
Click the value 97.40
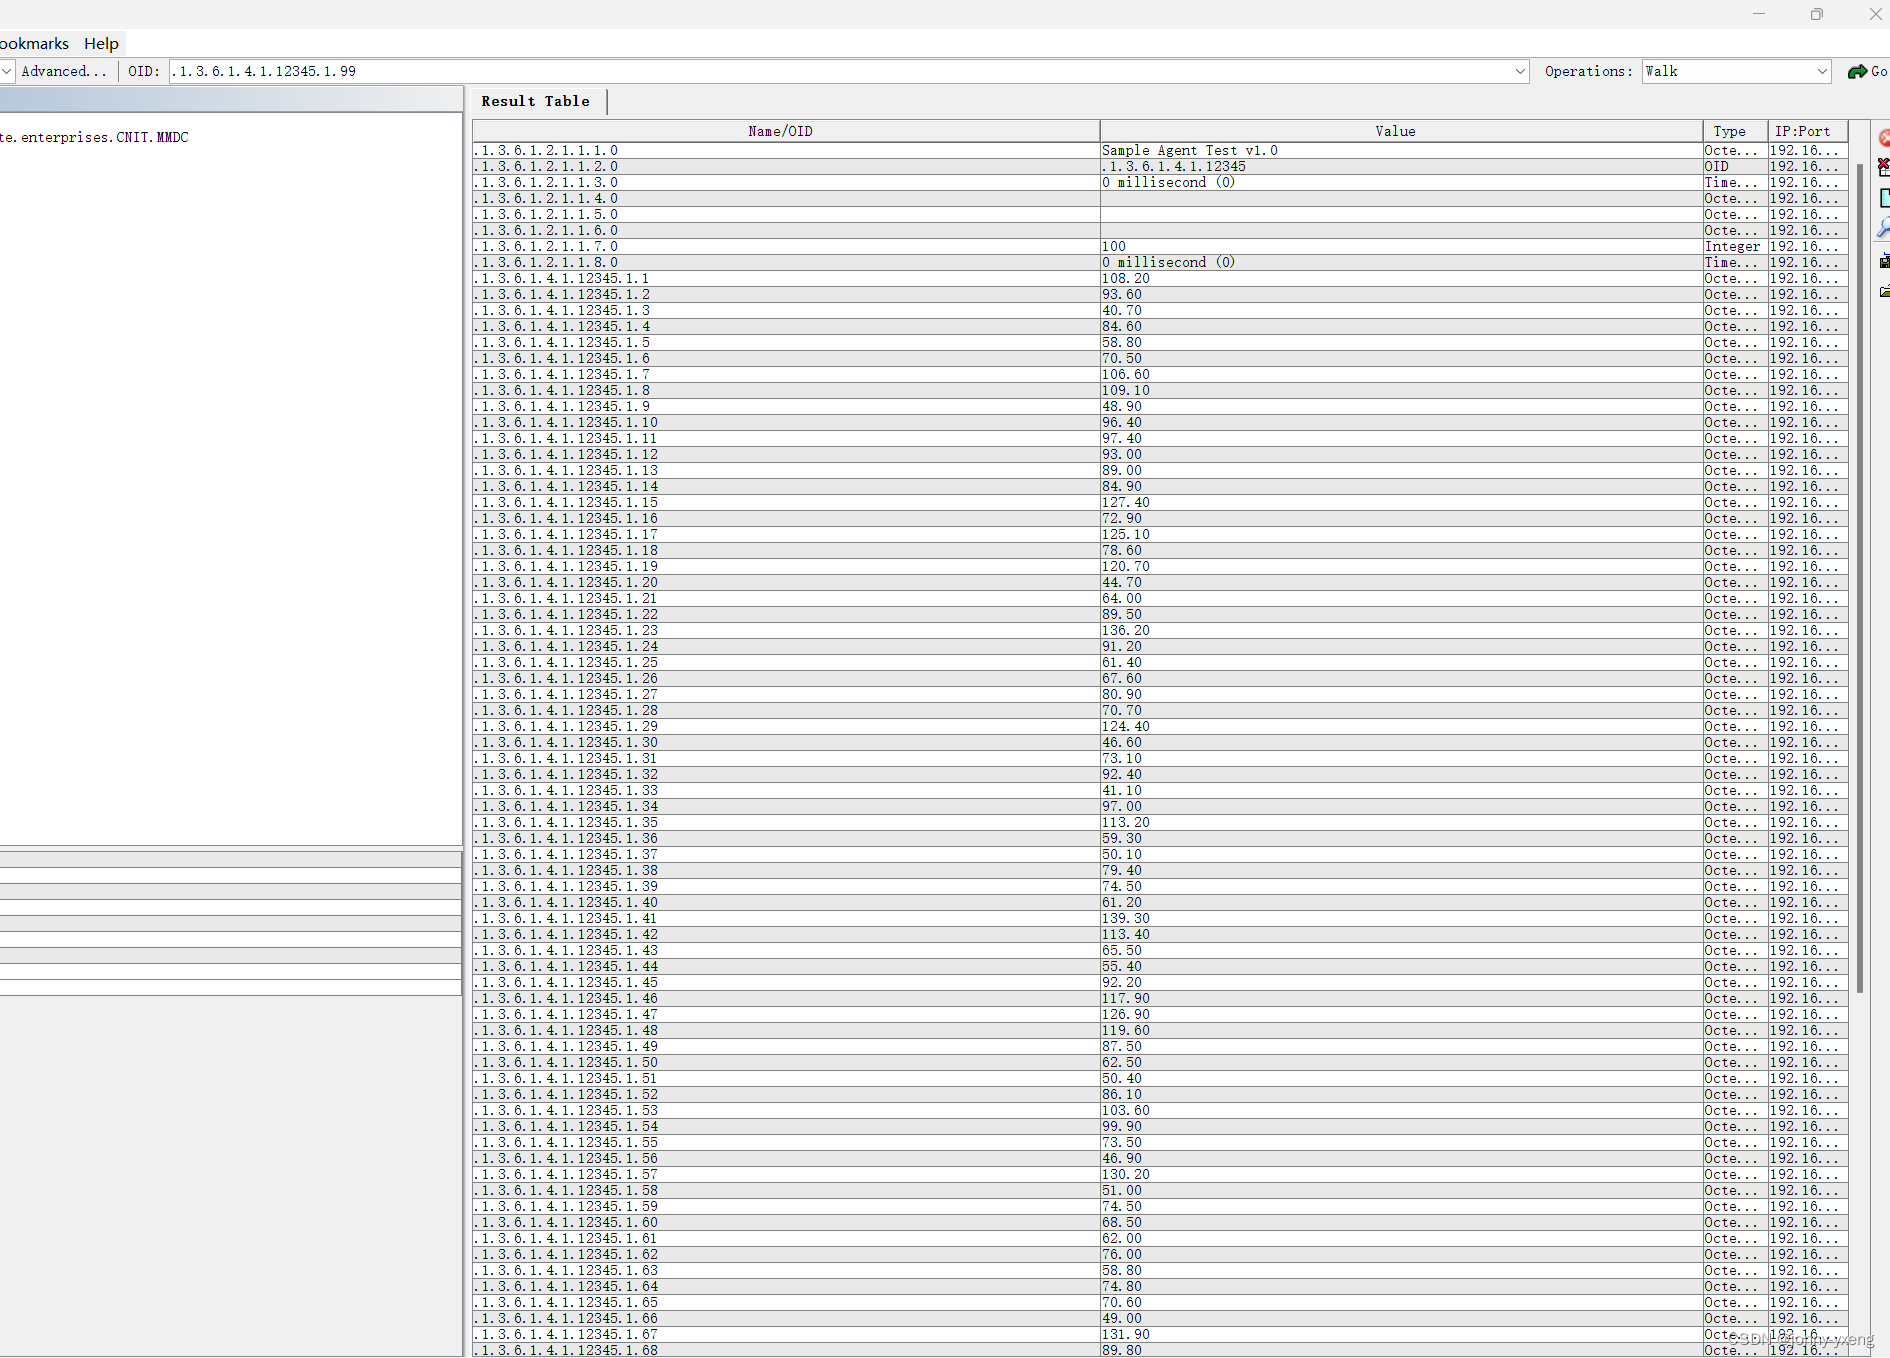[1122, 438]
